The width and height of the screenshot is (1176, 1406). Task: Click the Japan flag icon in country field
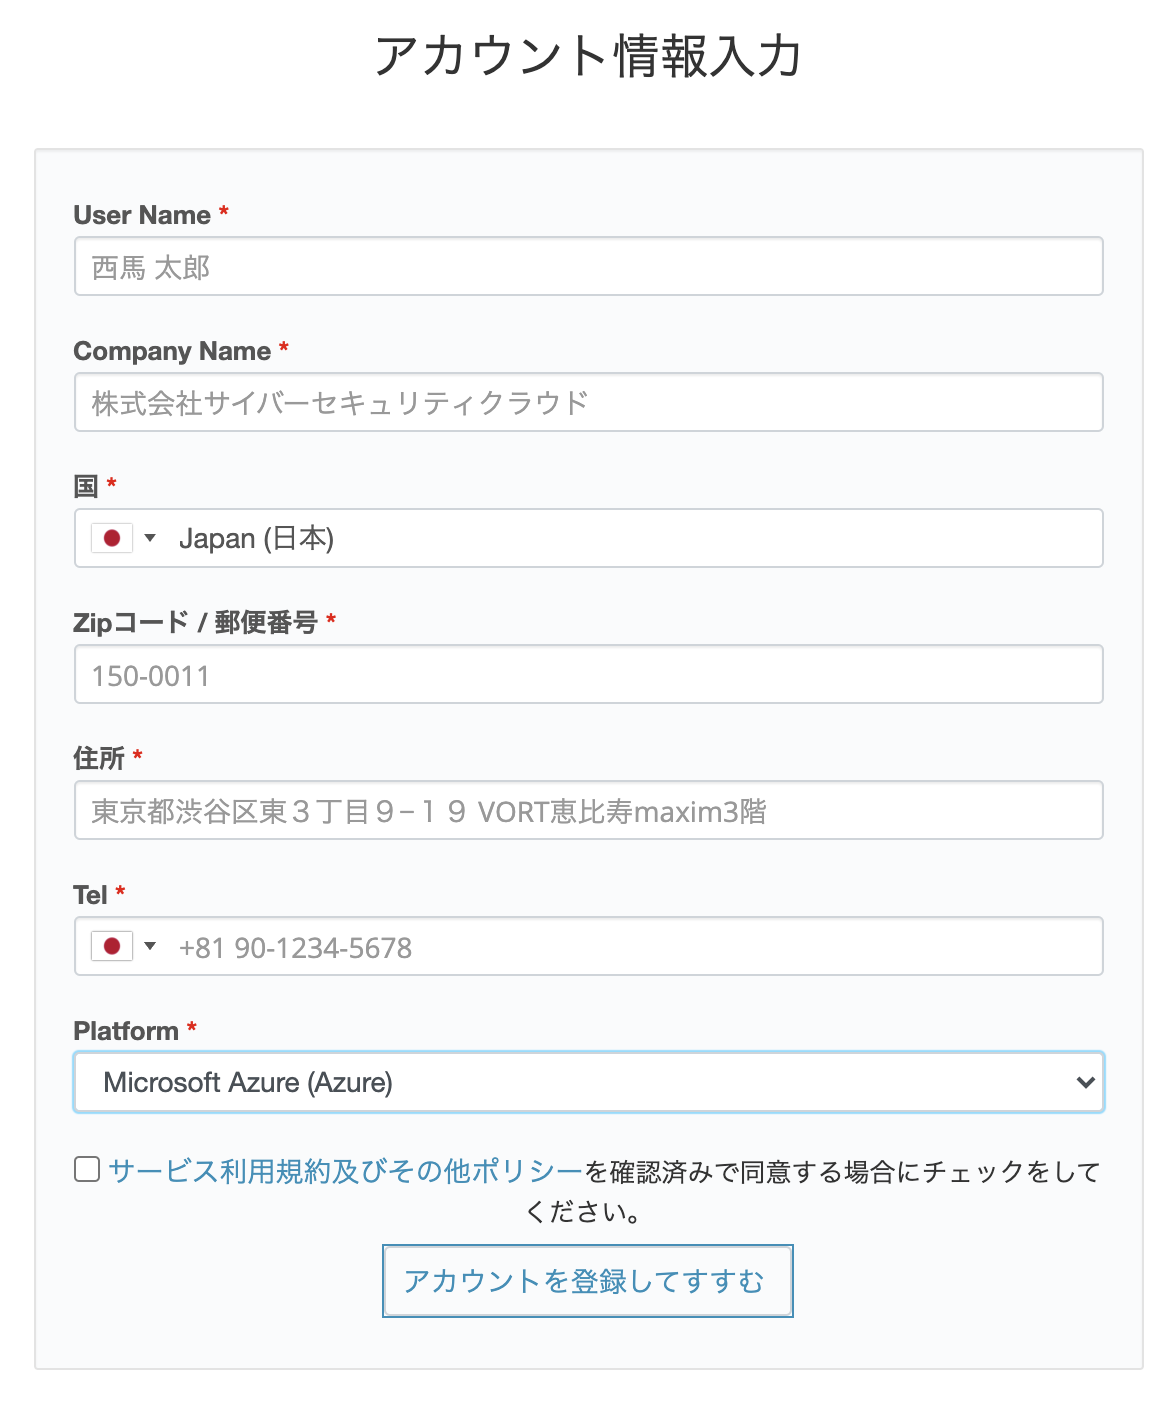[x=112, y=538]
